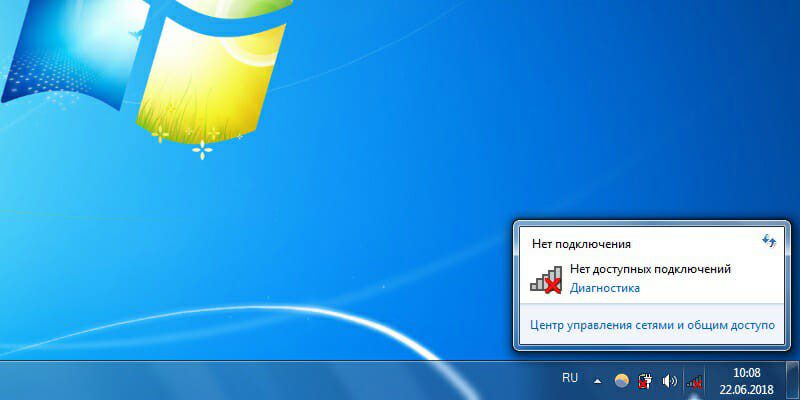Click the Диагностика link
Viewport: 800px width, 400px height.
(605, 288)
